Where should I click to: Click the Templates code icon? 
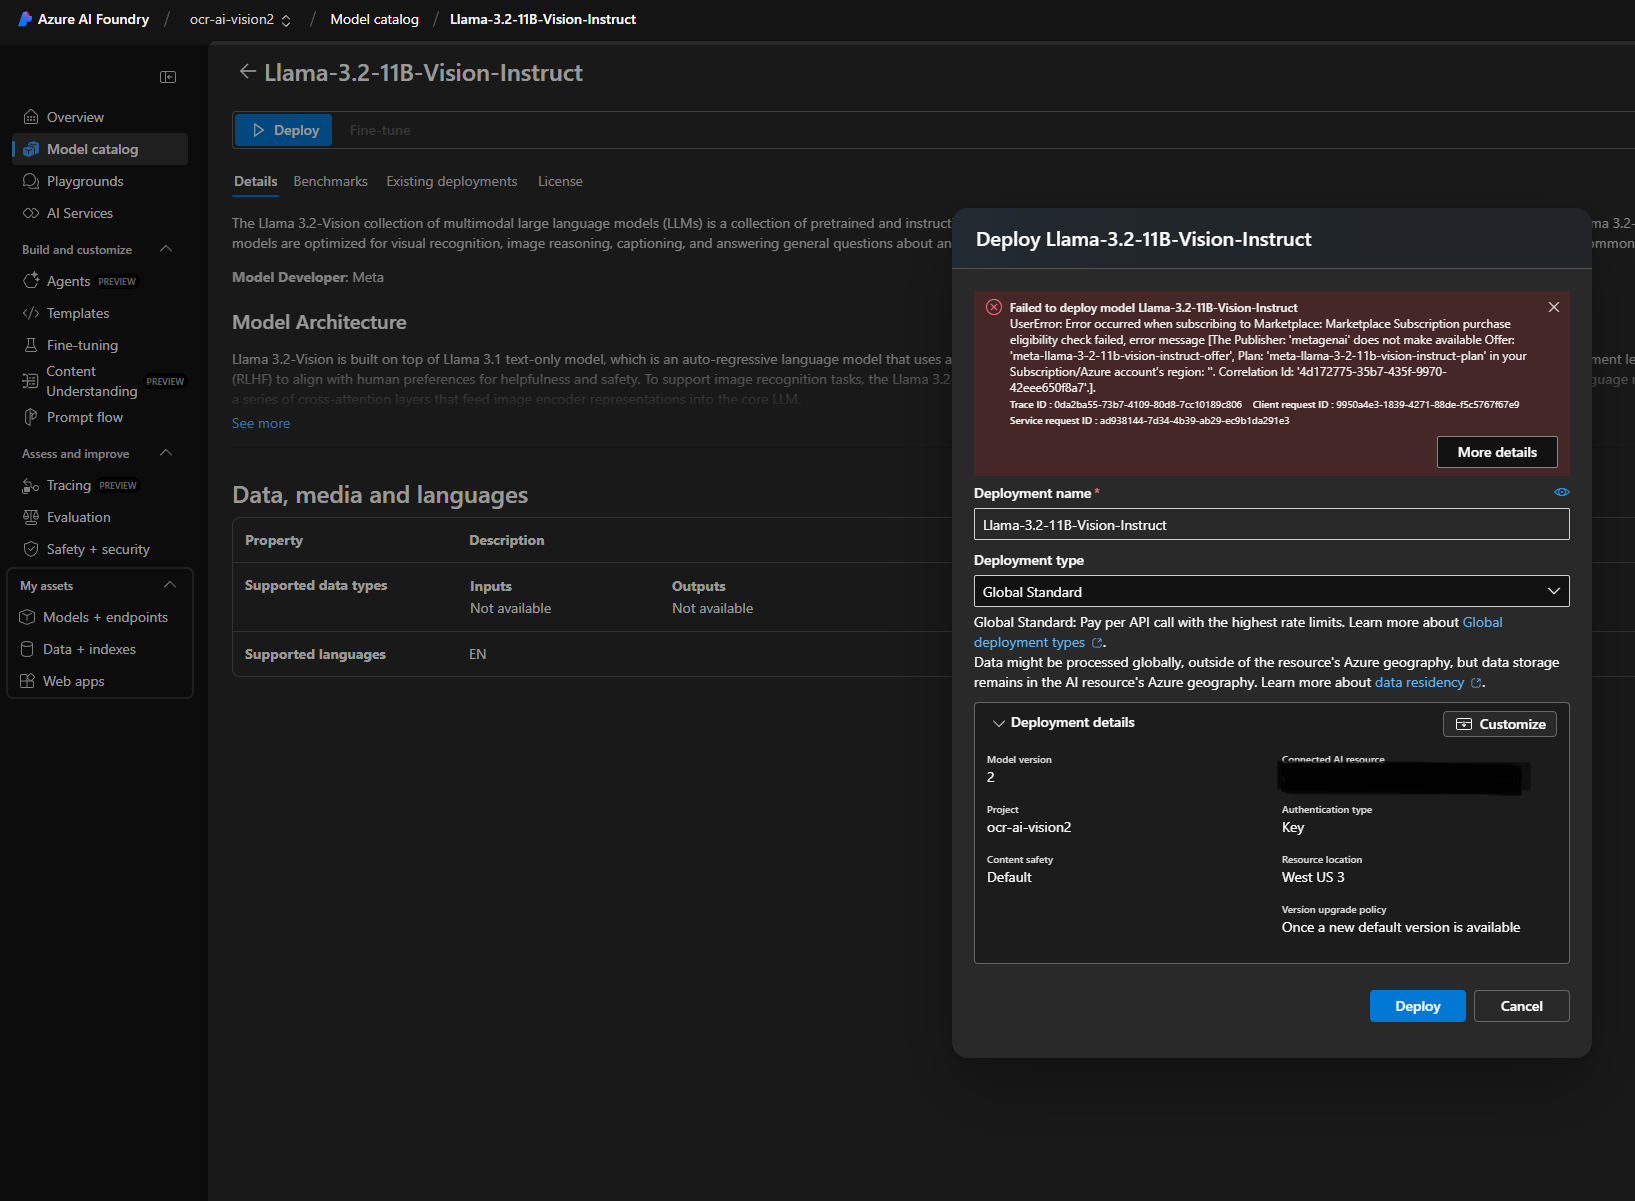click(31, 313)
